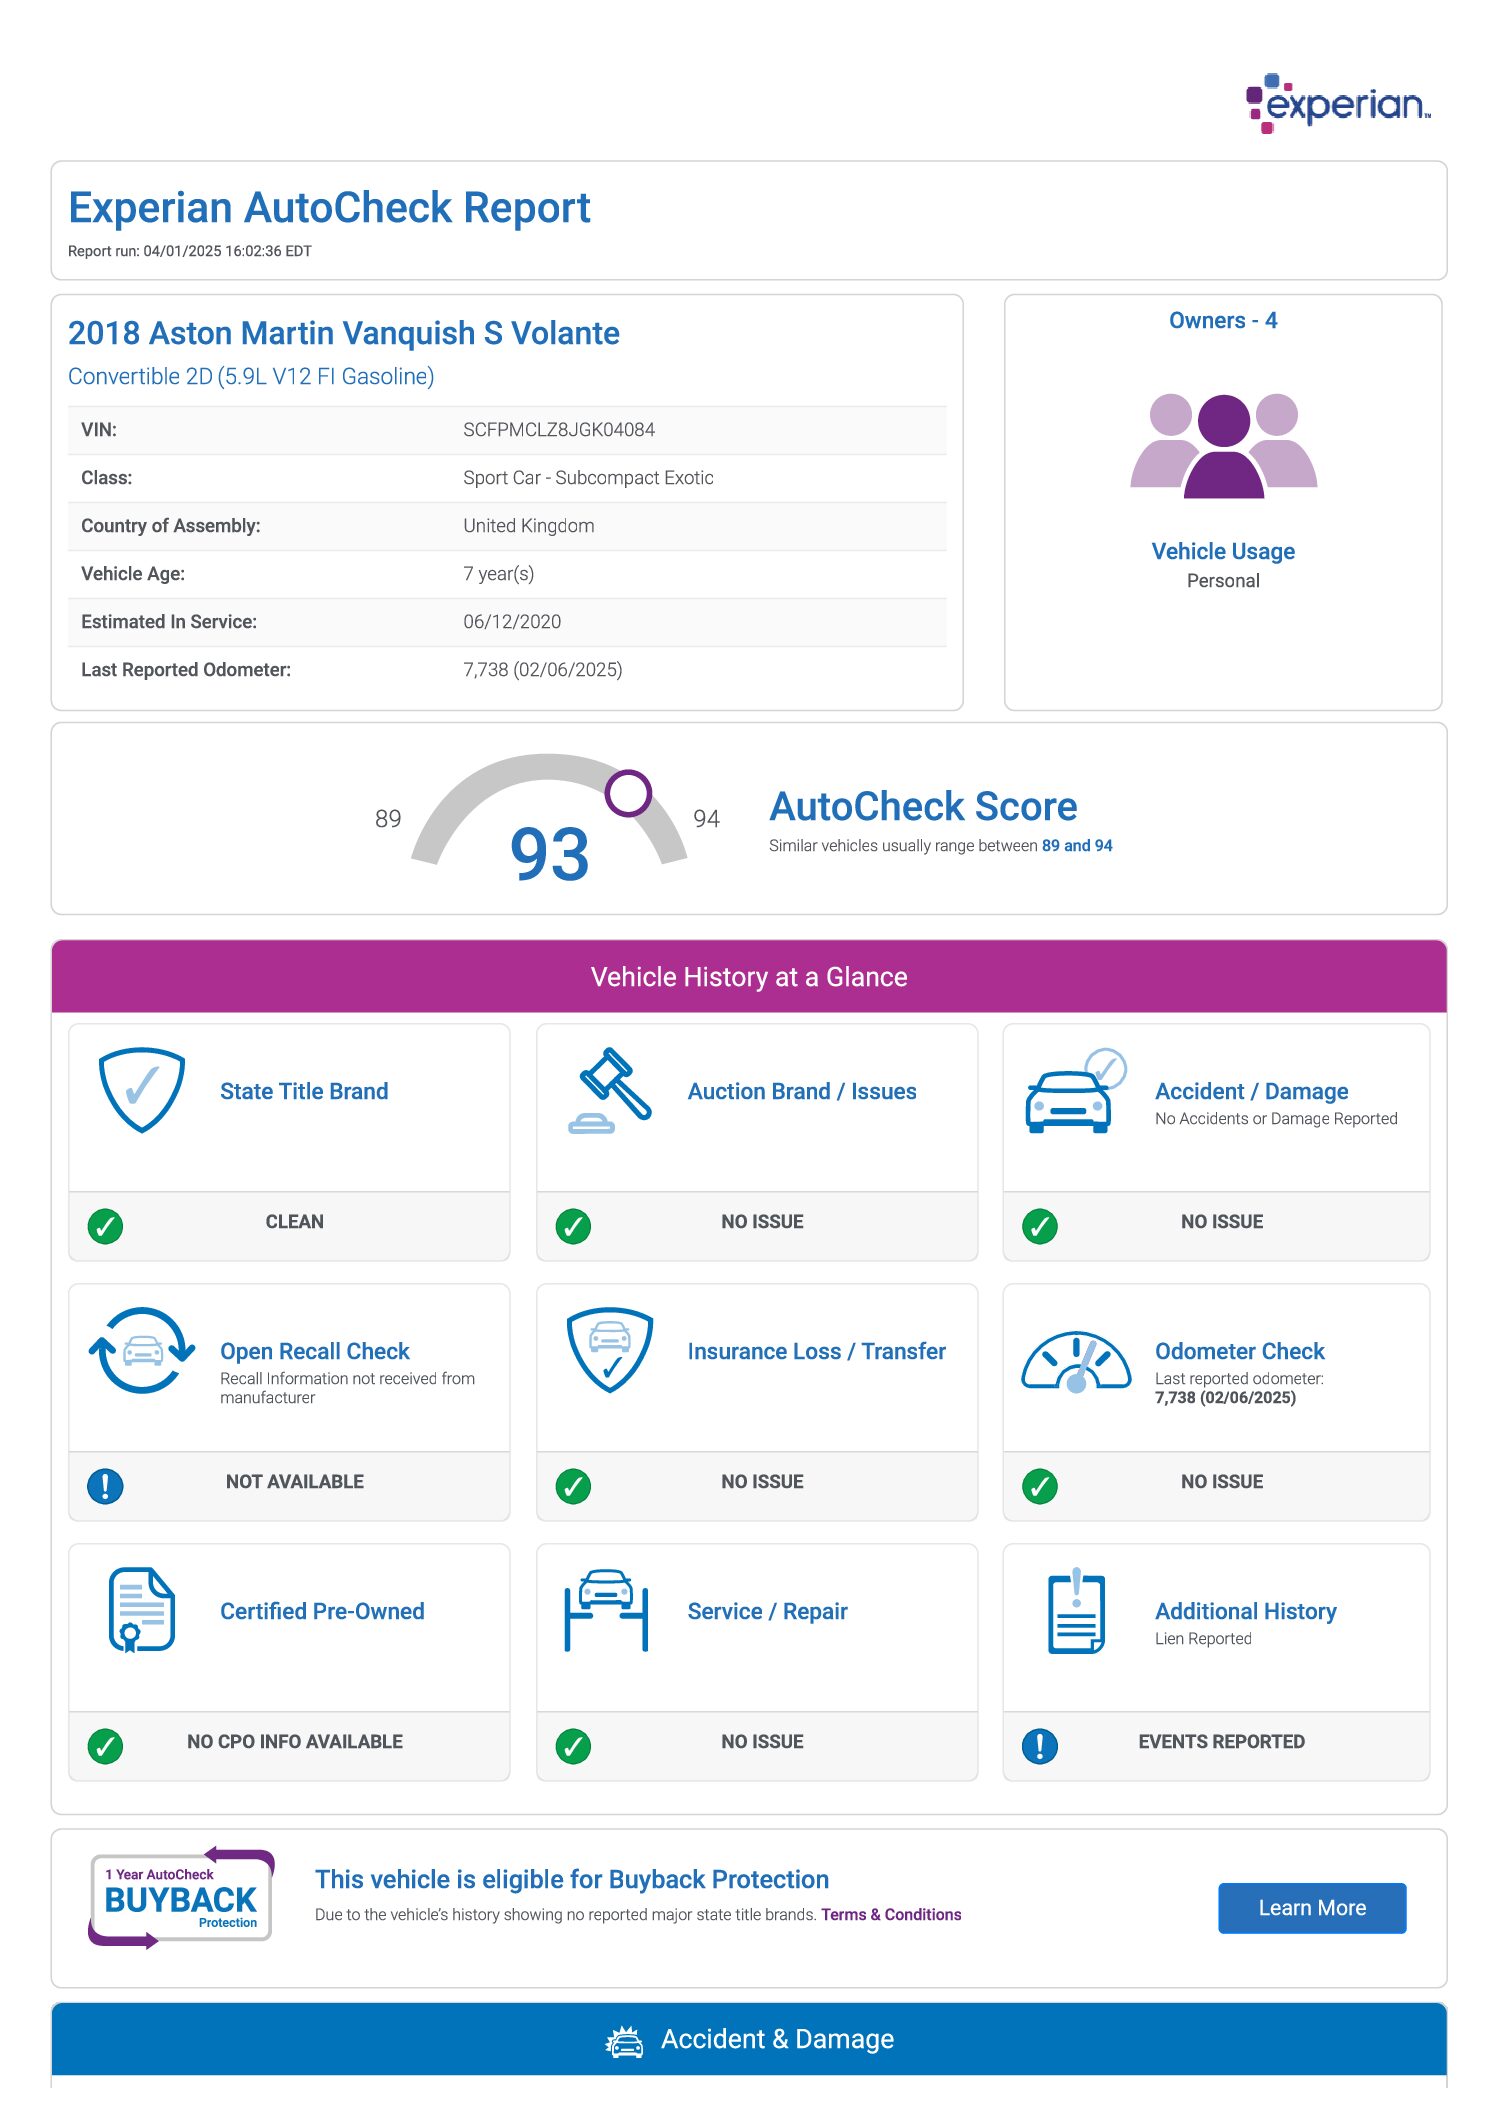Click the Owners - 4 heading
Viewport: 1497px width, 2118px height.
1223,320
